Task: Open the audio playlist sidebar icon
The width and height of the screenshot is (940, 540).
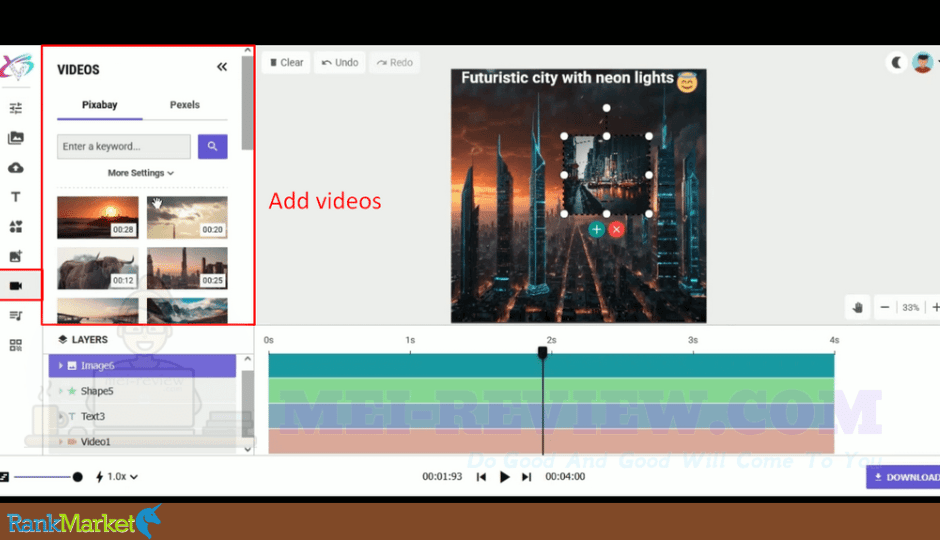Action: (16, 315)
